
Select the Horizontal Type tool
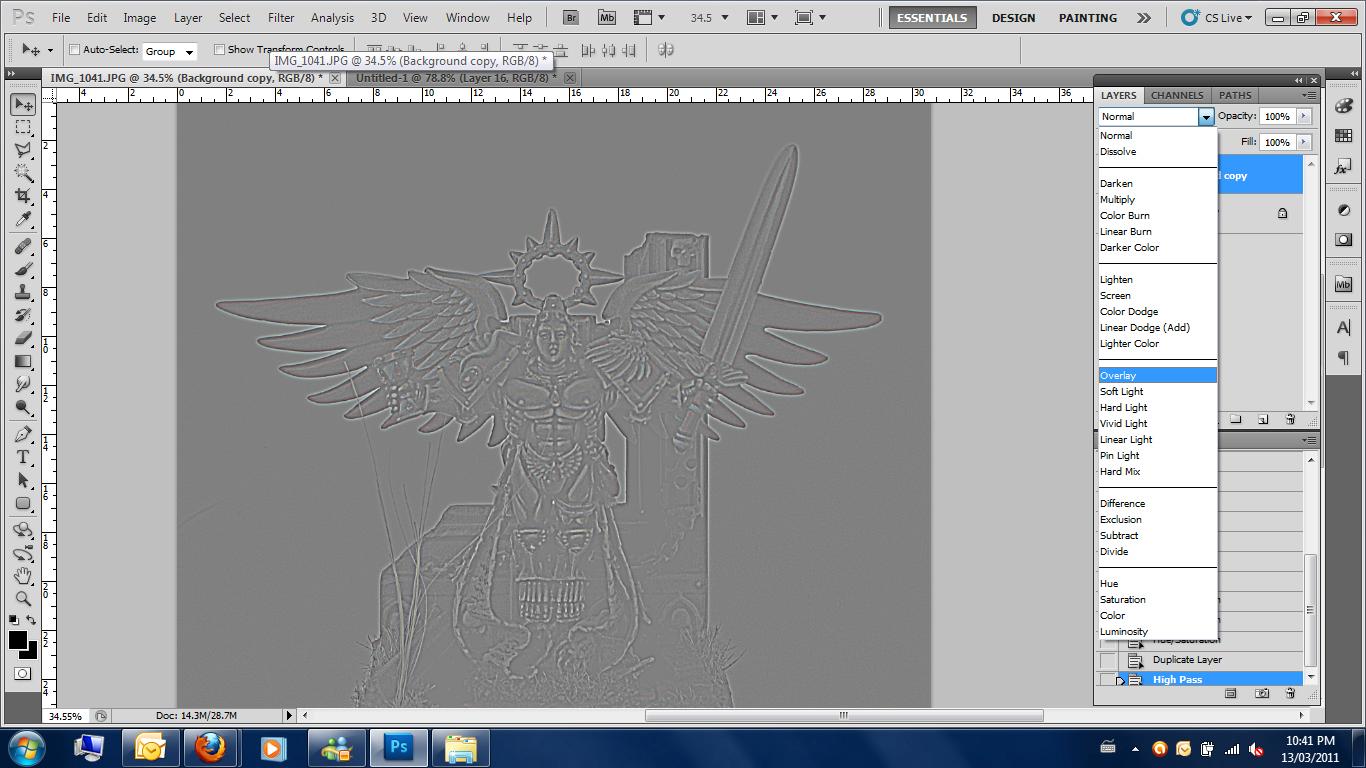coord(23,457)
